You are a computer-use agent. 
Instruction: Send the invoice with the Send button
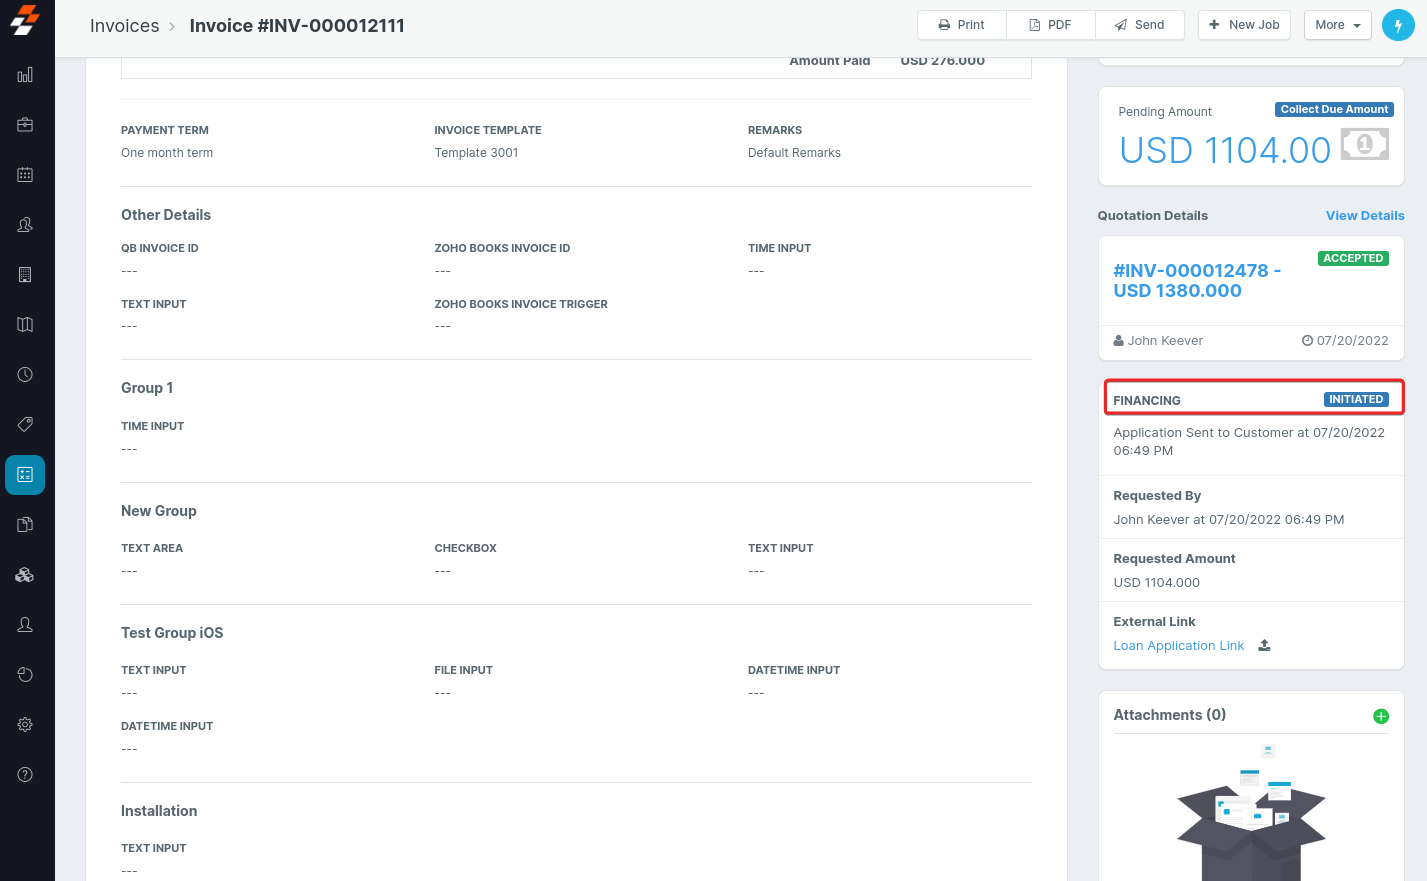coord(1139,25)
